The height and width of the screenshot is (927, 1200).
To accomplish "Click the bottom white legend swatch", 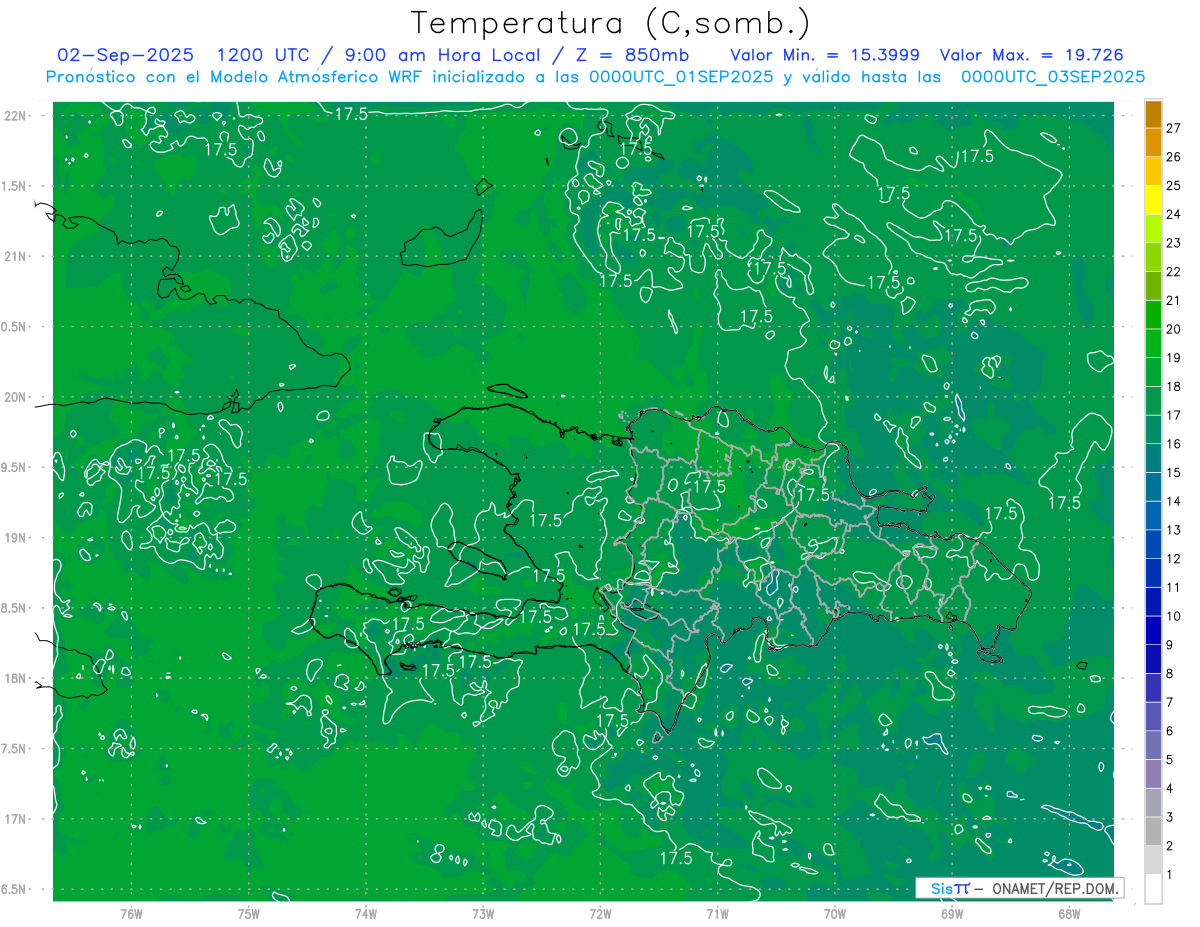I will point(1153,889).
